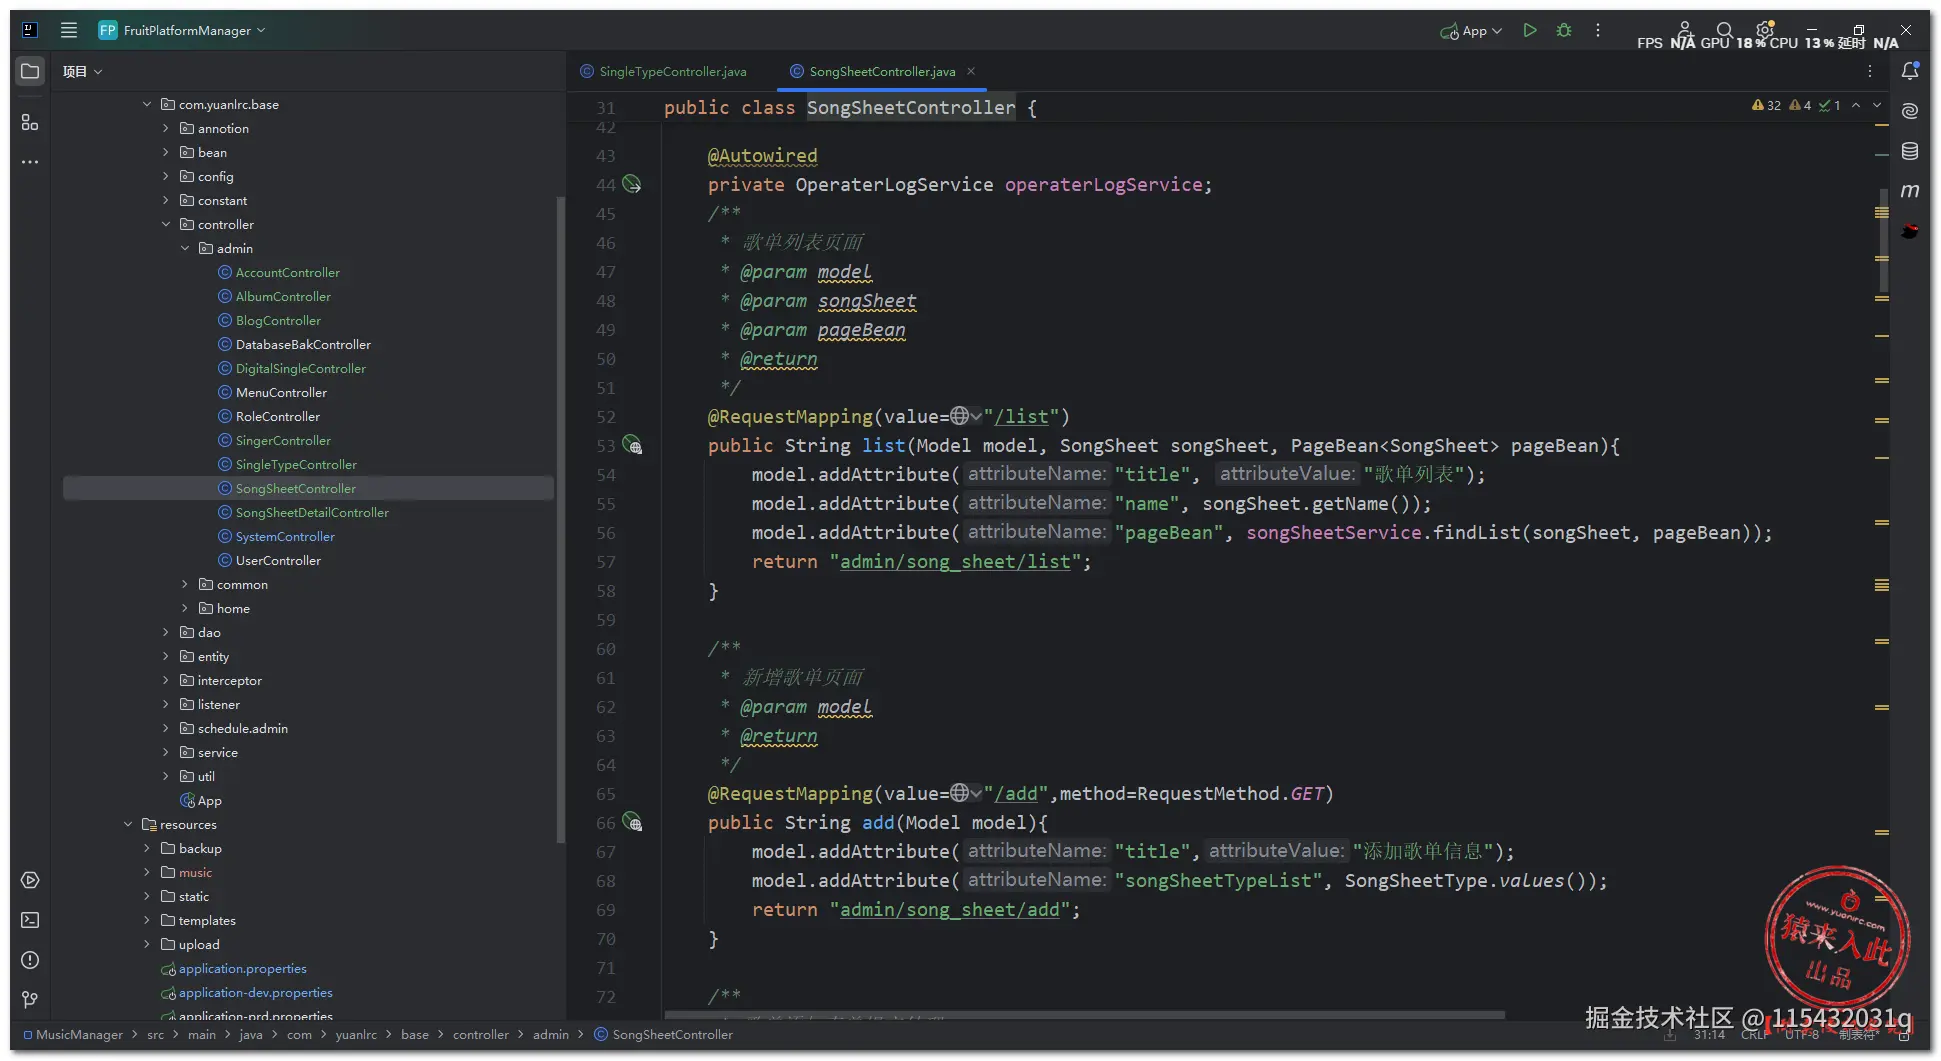The height and width of the screenshot is (1061, 1941).
Task: Open the user account icon
Action: (x=1685, y=29)
